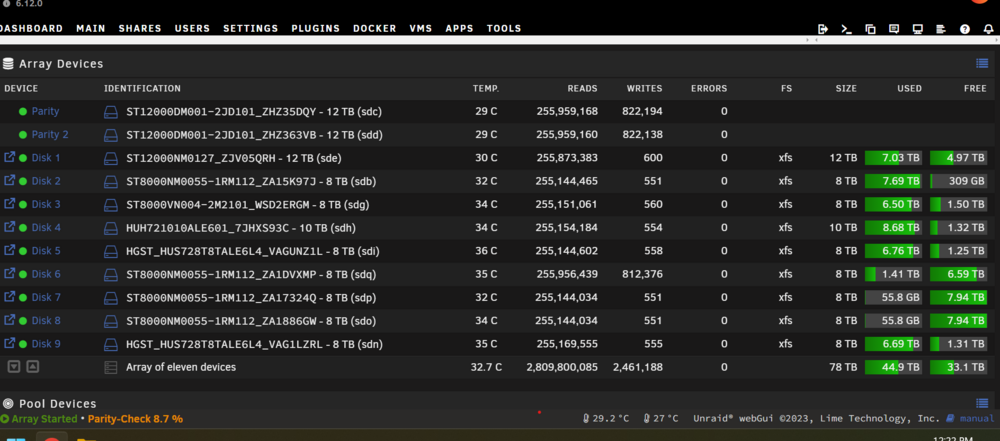Viewport: 1000px width, 441px height.
Task: Click Disk 2 free bar 309 GB
Action: [959, 181]
